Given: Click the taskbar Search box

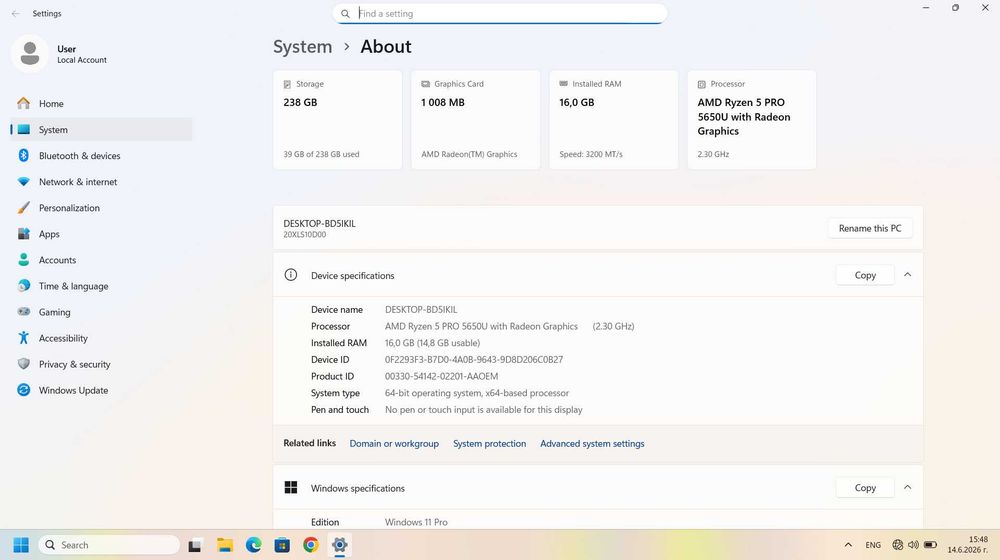Looking at the screenshot, I should [110, 545].
